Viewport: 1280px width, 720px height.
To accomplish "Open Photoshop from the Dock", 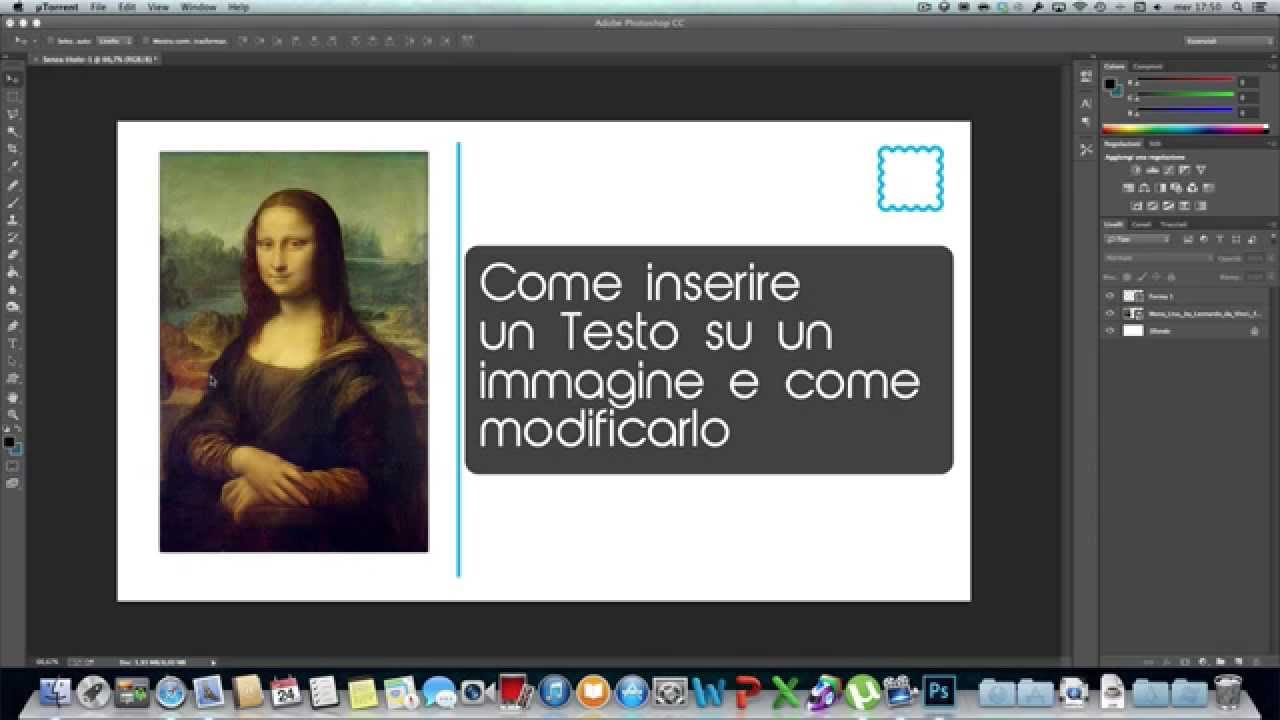I will click(938, 690).
